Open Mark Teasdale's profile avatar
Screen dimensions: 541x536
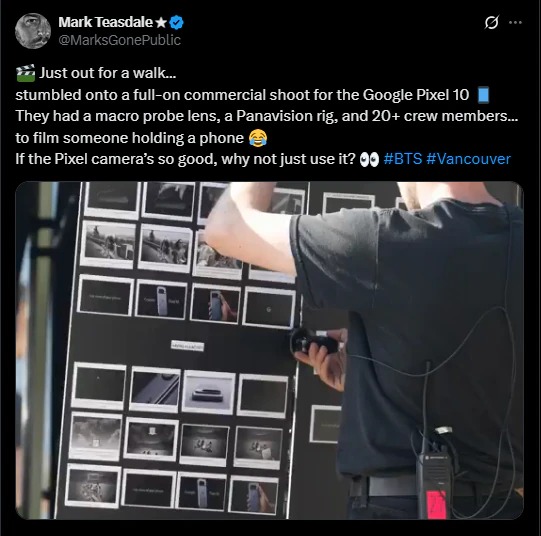pyautogui.click(x=33, y=31)
